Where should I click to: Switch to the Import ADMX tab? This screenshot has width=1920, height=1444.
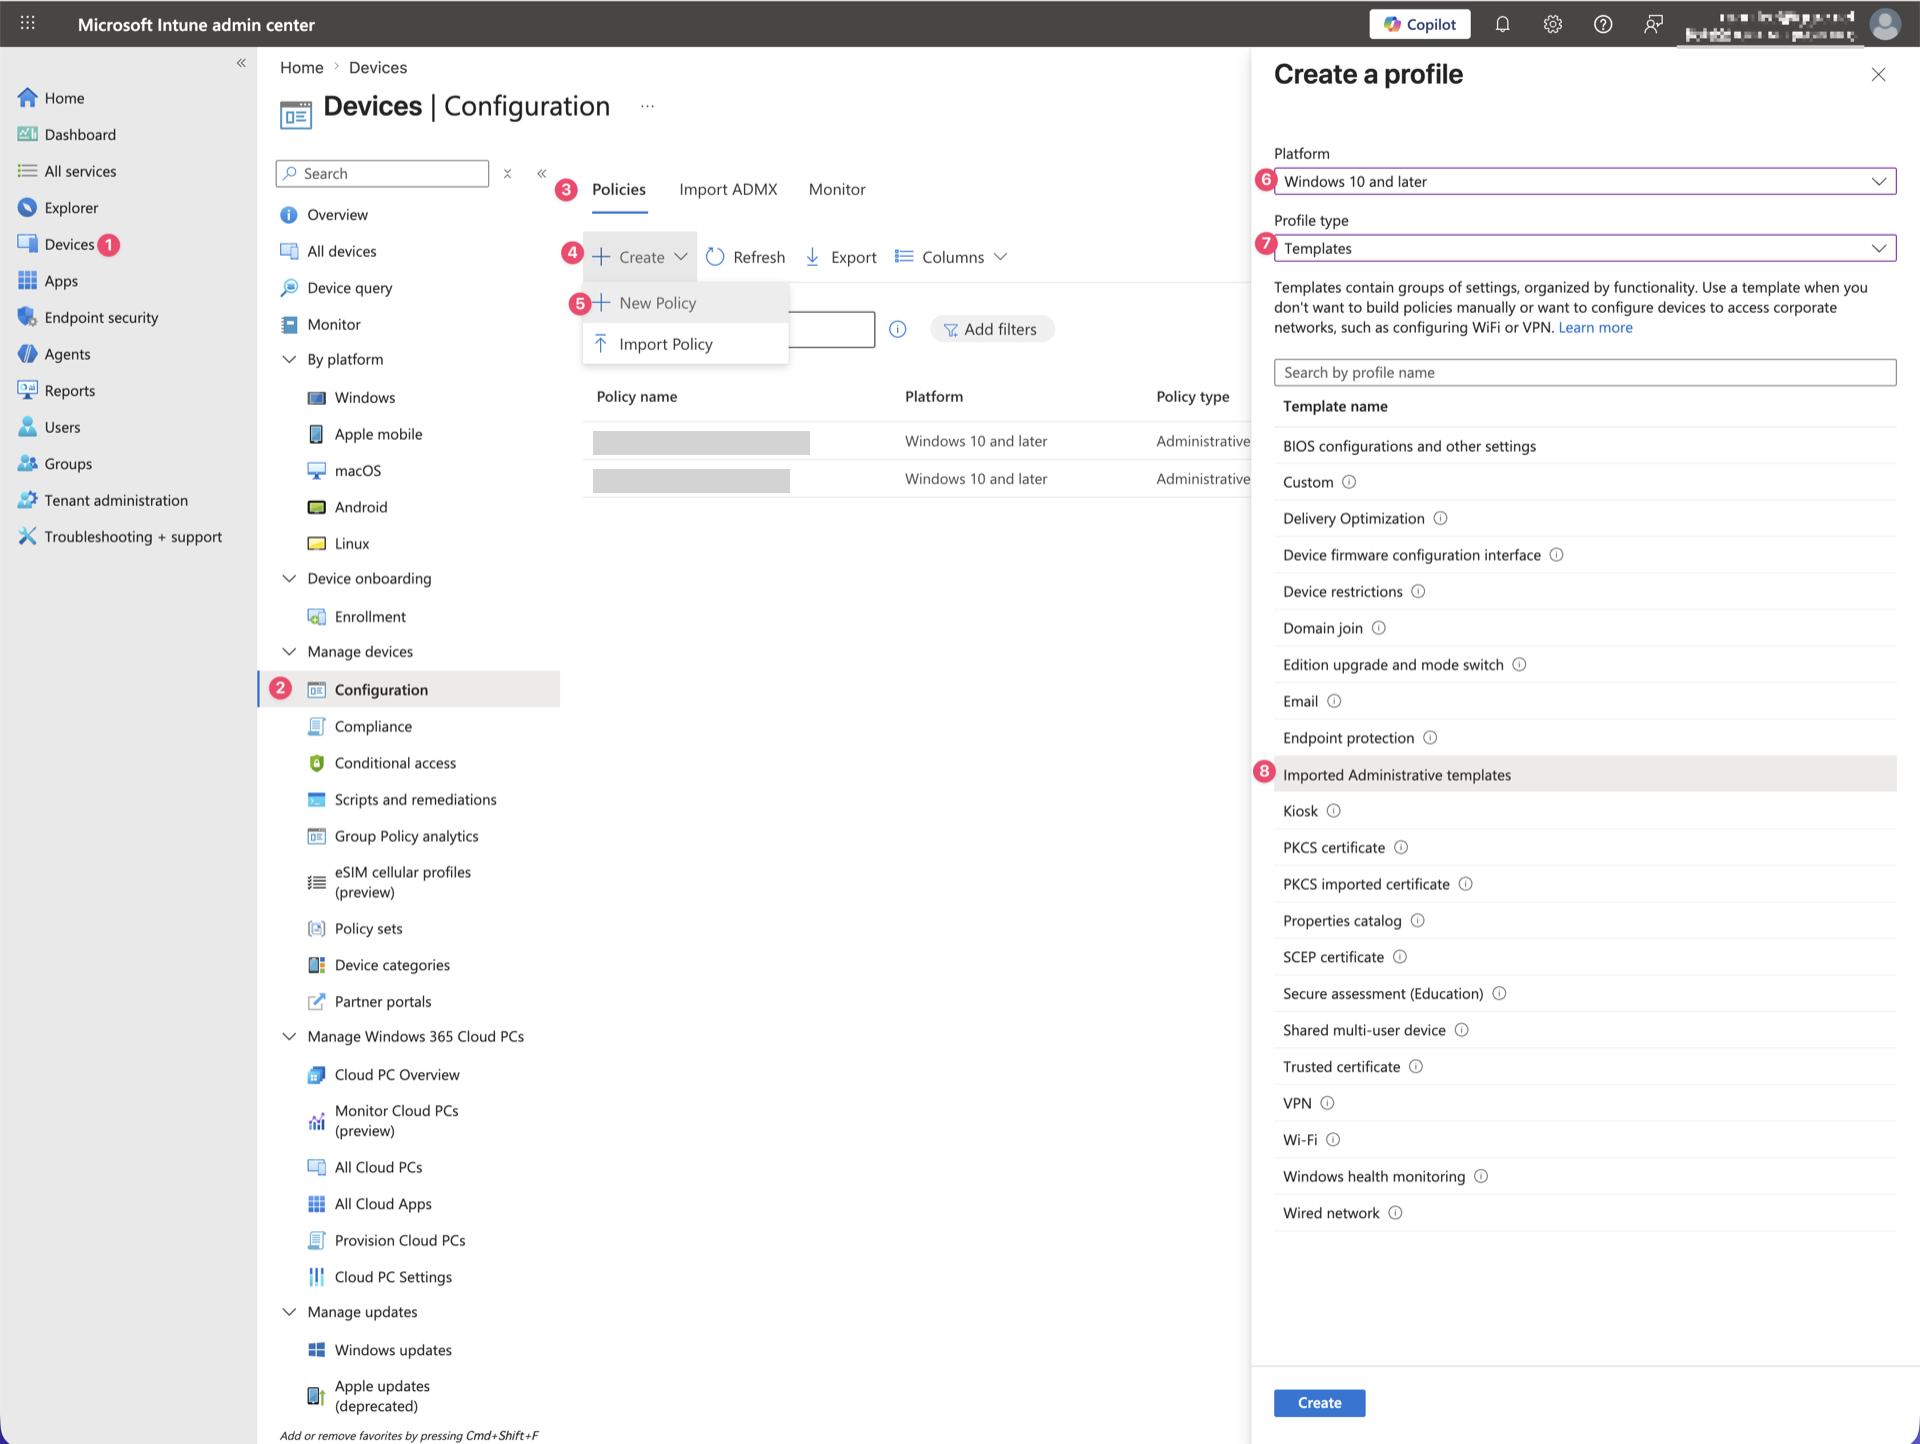point(728,189)
